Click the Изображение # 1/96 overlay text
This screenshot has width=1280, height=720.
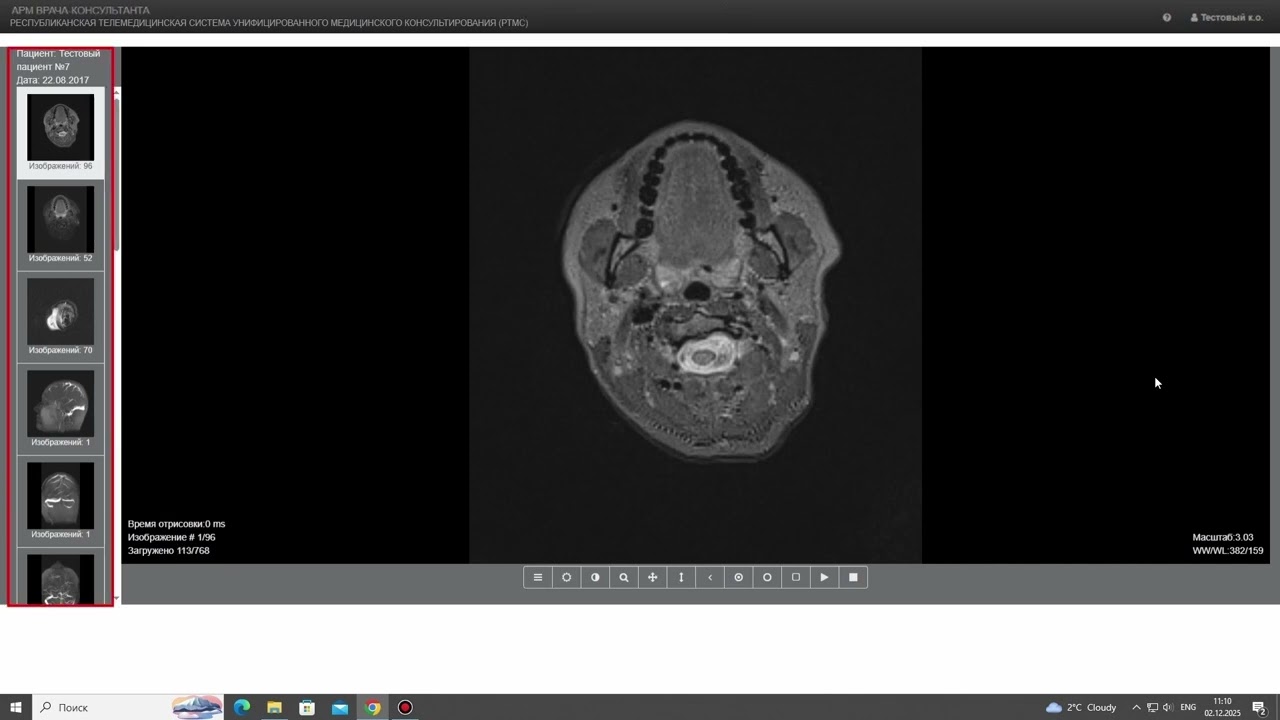pos(171,537)
